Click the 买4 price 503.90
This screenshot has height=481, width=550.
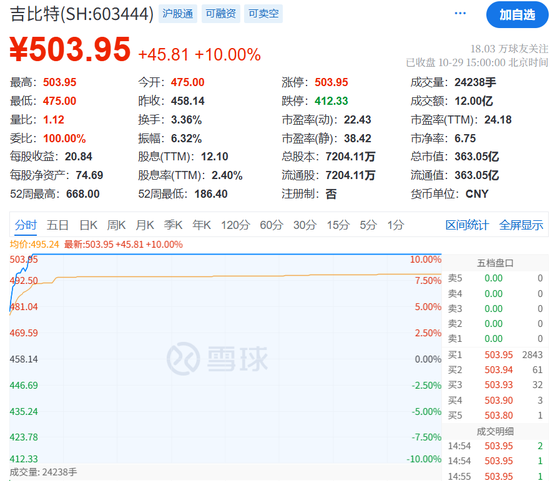pos(498,400)
